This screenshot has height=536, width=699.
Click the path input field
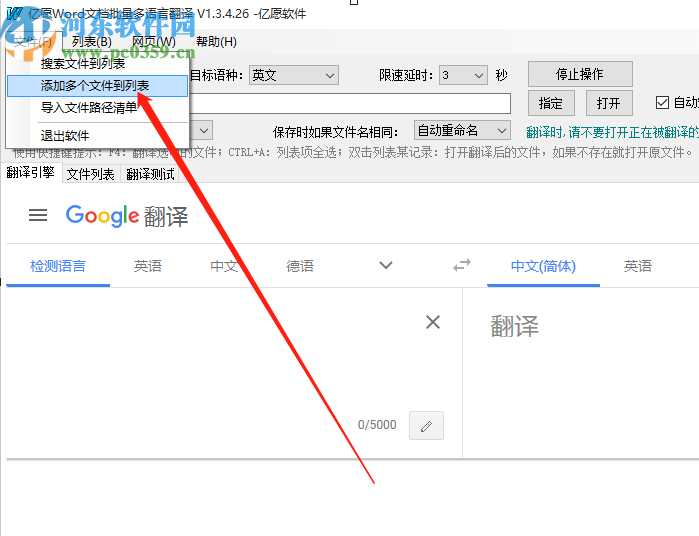[350, 103]
